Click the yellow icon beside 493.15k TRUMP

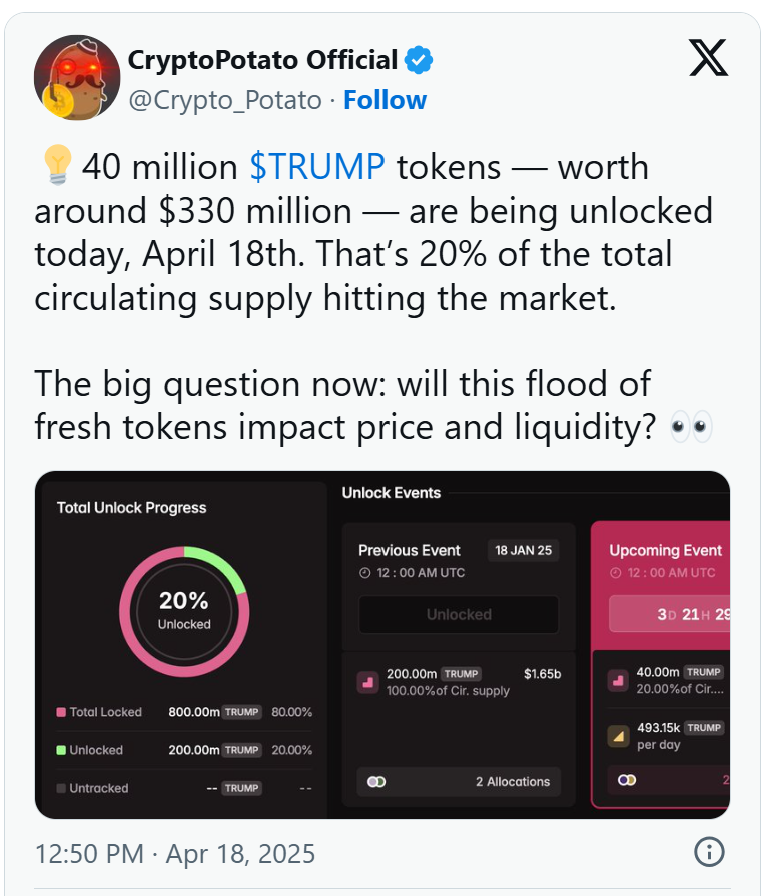point(619,736)
